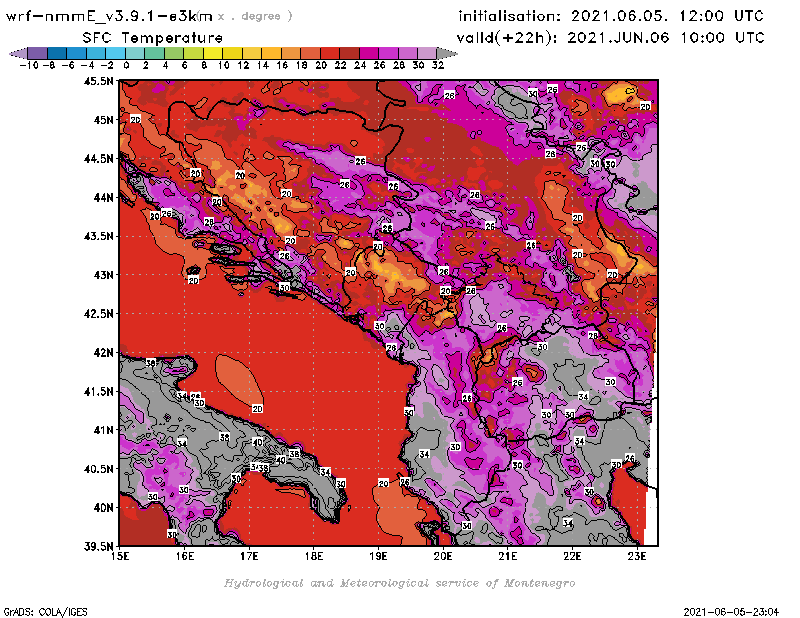Screen dimensions: 800x618
Task: Click the 4 to 6 green legend swatch
Action: [173, 53]
